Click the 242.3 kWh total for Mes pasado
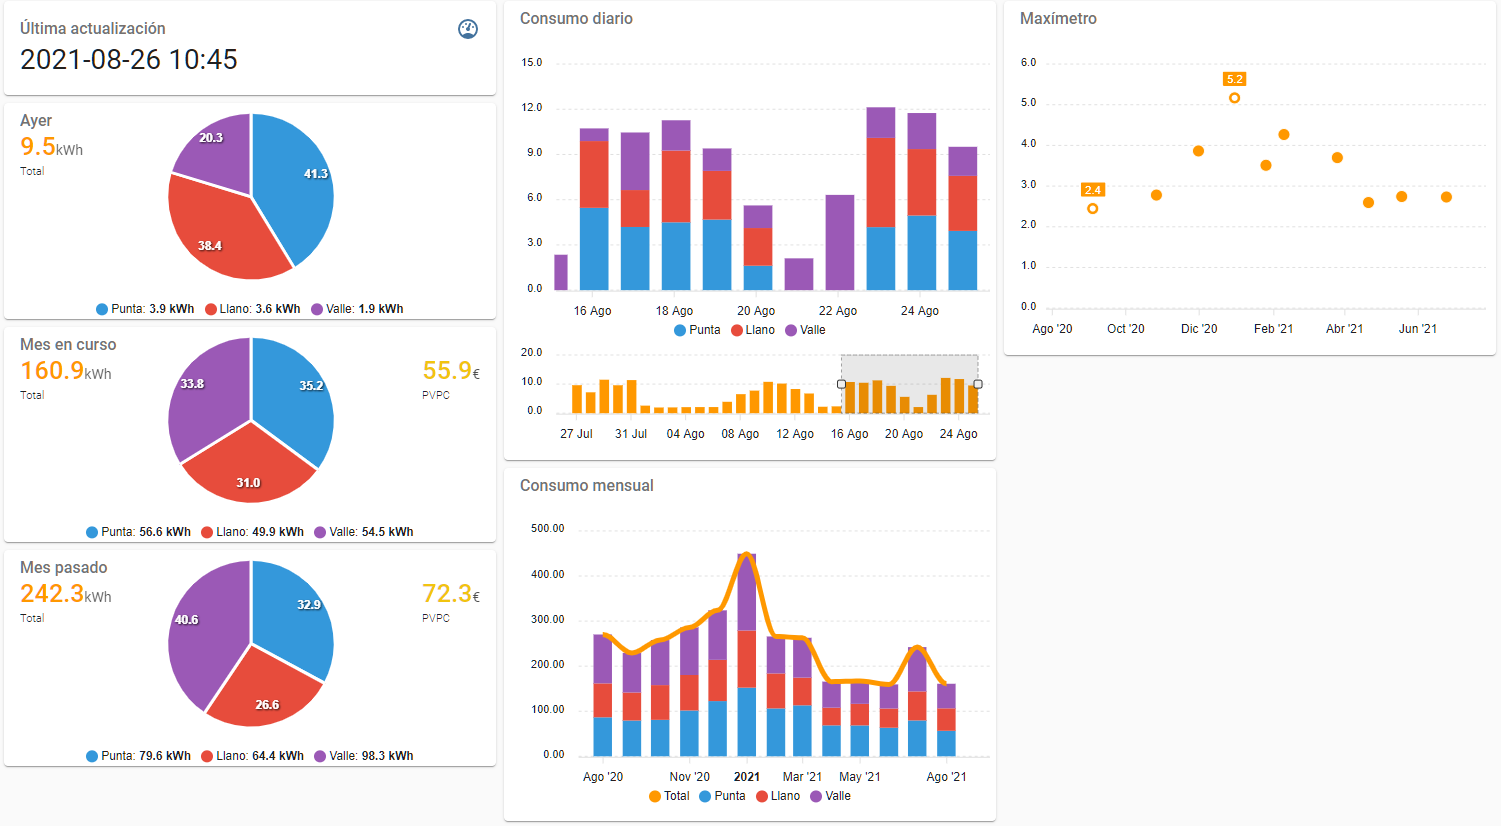This screenshot has height=826, width=1501. (x=66, y=594)
